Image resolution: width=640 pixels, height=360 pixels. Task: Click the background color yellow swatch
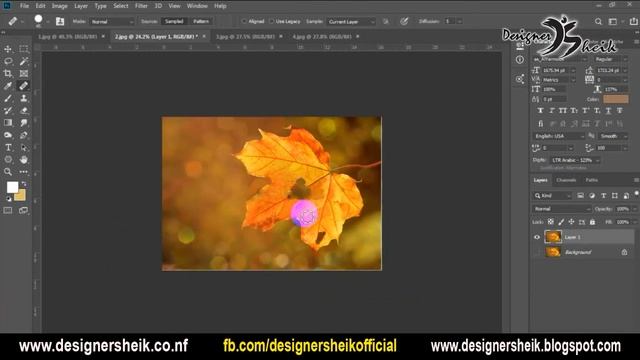[x=21, y=196]
